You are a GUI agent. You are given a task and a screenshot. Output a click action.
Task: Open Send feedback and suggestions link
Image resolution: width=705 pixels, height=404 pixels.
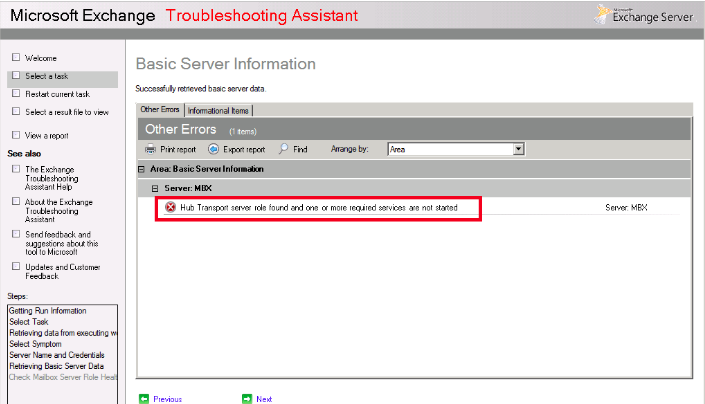pyautogui.click(x=62, y=243)
